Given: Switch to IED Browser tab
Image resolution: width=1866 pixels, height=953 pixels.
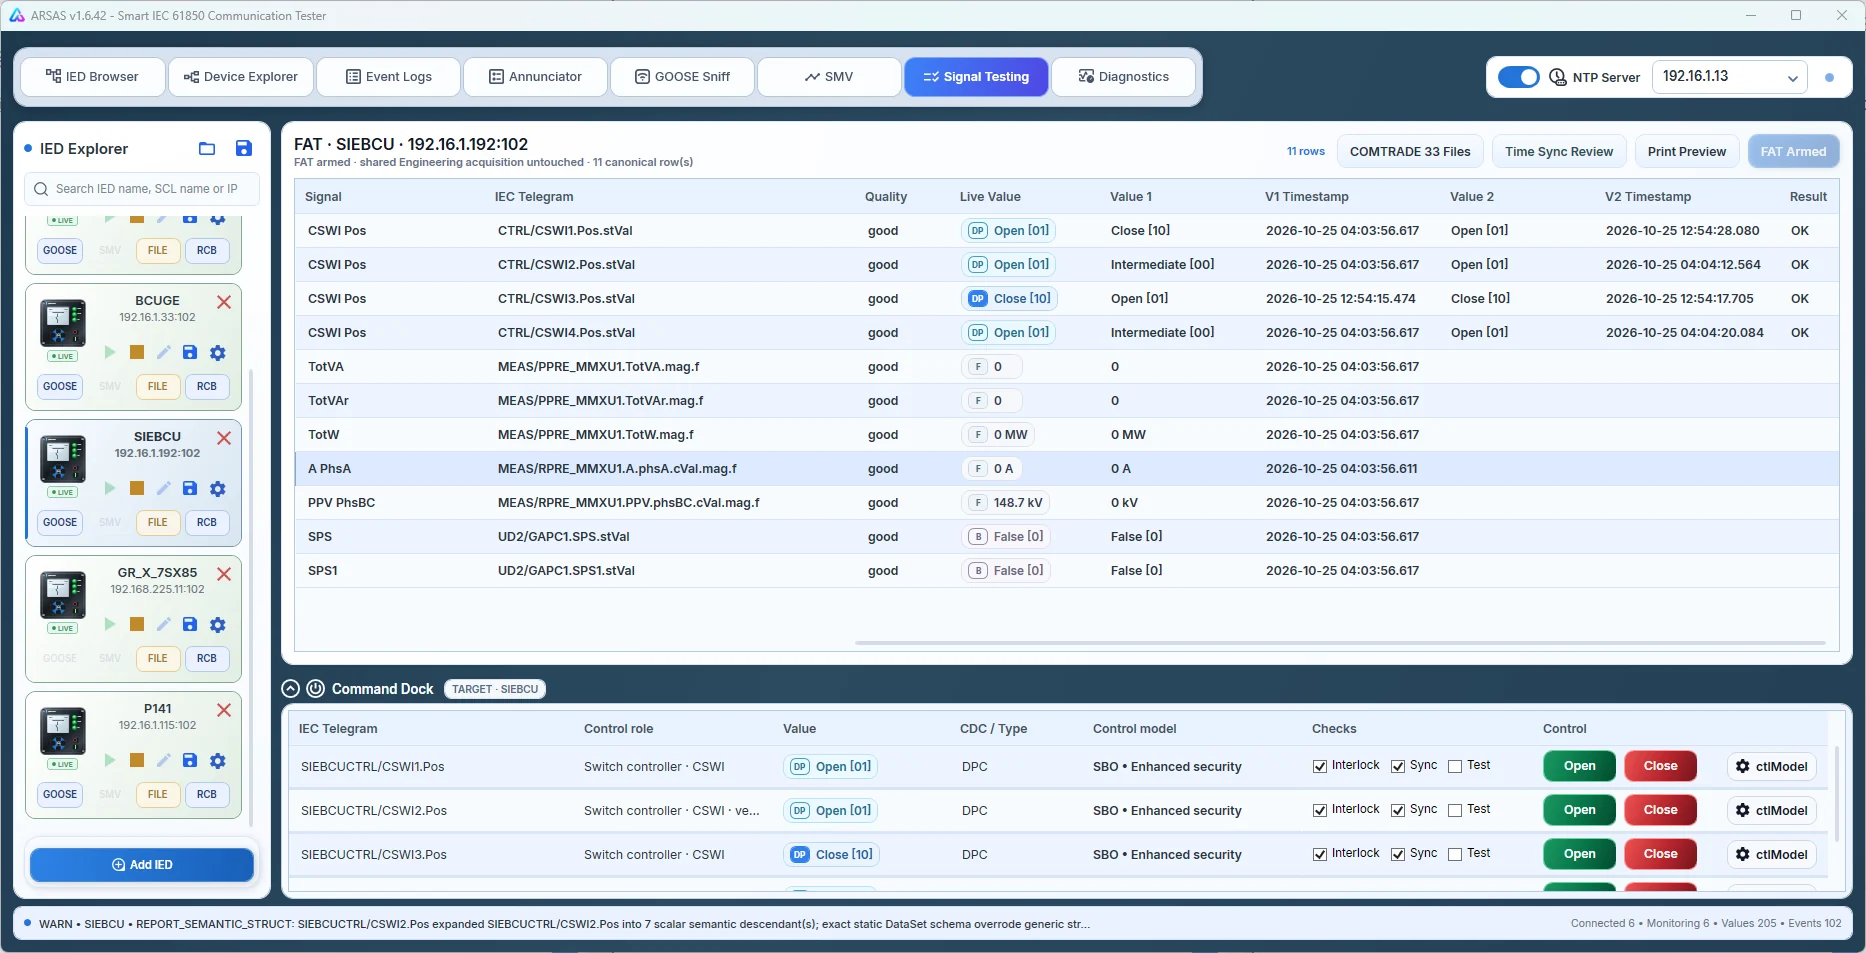Looking at the screenshot, I should [93, 77].
